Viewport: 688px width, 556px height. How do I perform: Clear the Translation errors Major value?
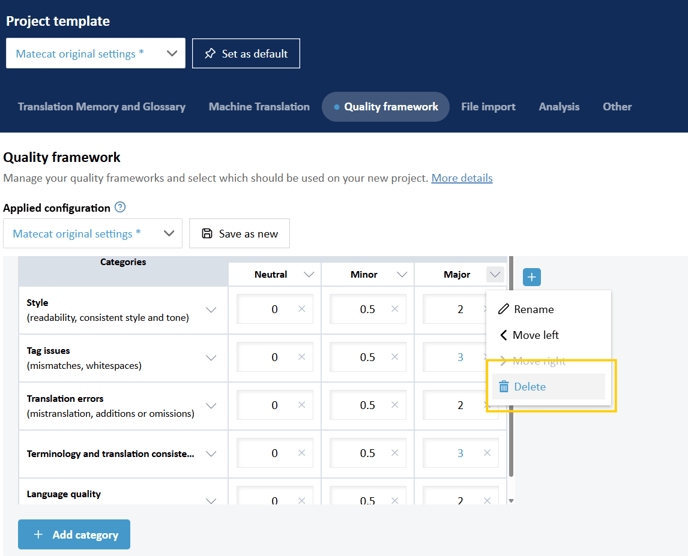point(487,406)
